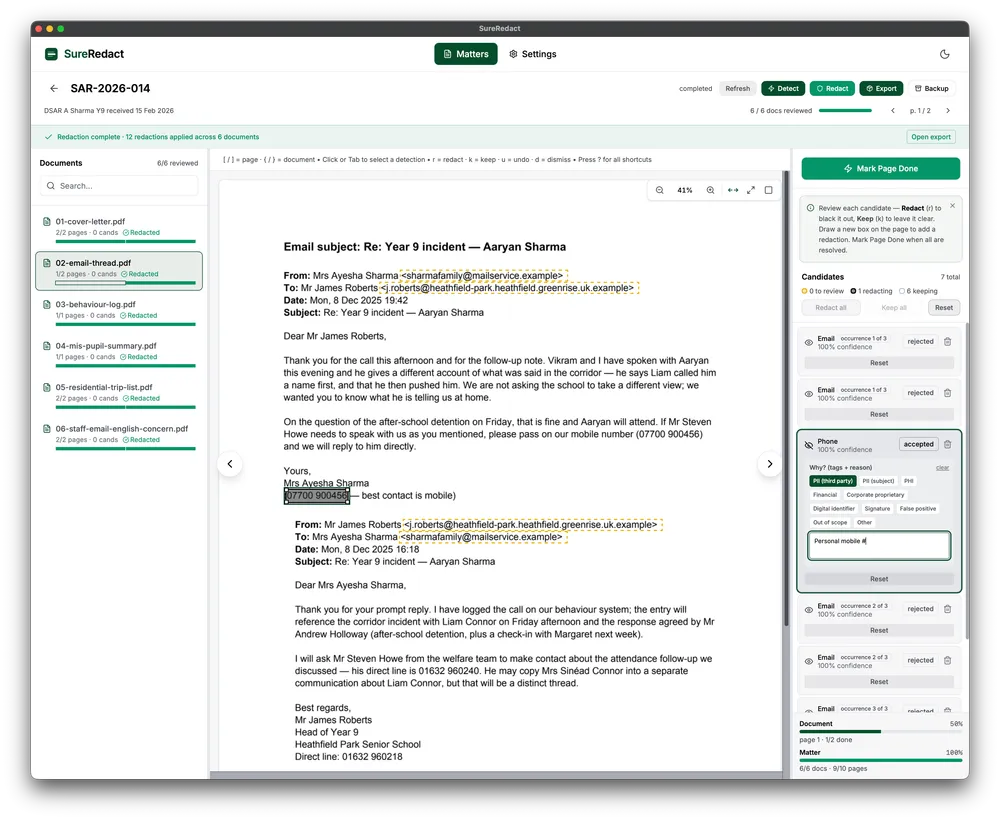Zoom in the document viewer
Screen dimensions: 1000x820
710,190
